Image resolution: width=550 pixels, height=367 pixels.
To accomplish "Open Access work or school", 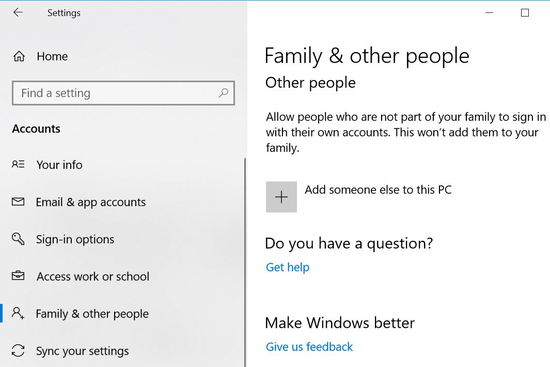I will (93, 276).
